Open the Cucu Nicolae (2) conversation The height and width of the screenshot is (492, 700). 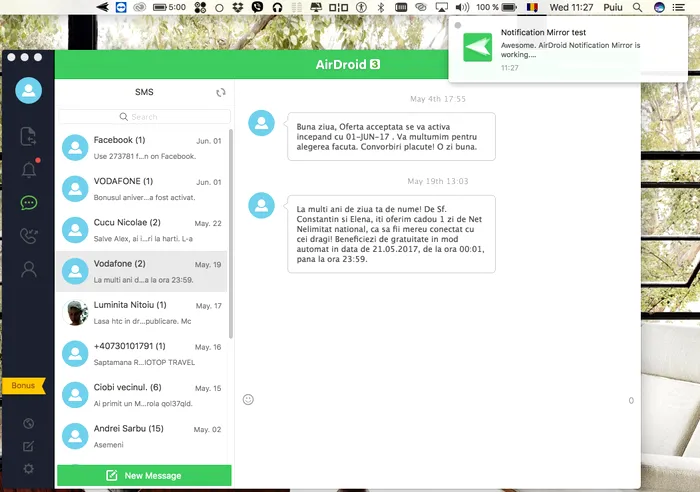pos(142,230)
